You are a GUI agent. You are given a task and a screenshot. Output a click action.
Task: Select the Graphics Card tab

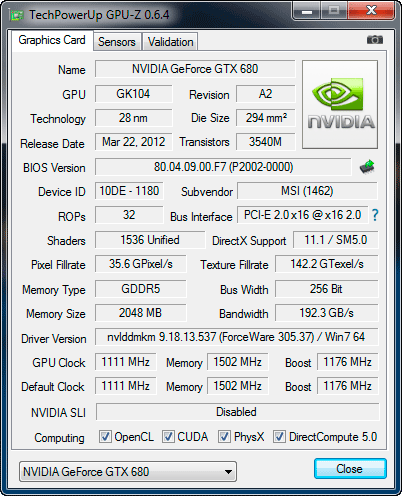(x=52, y=40)
